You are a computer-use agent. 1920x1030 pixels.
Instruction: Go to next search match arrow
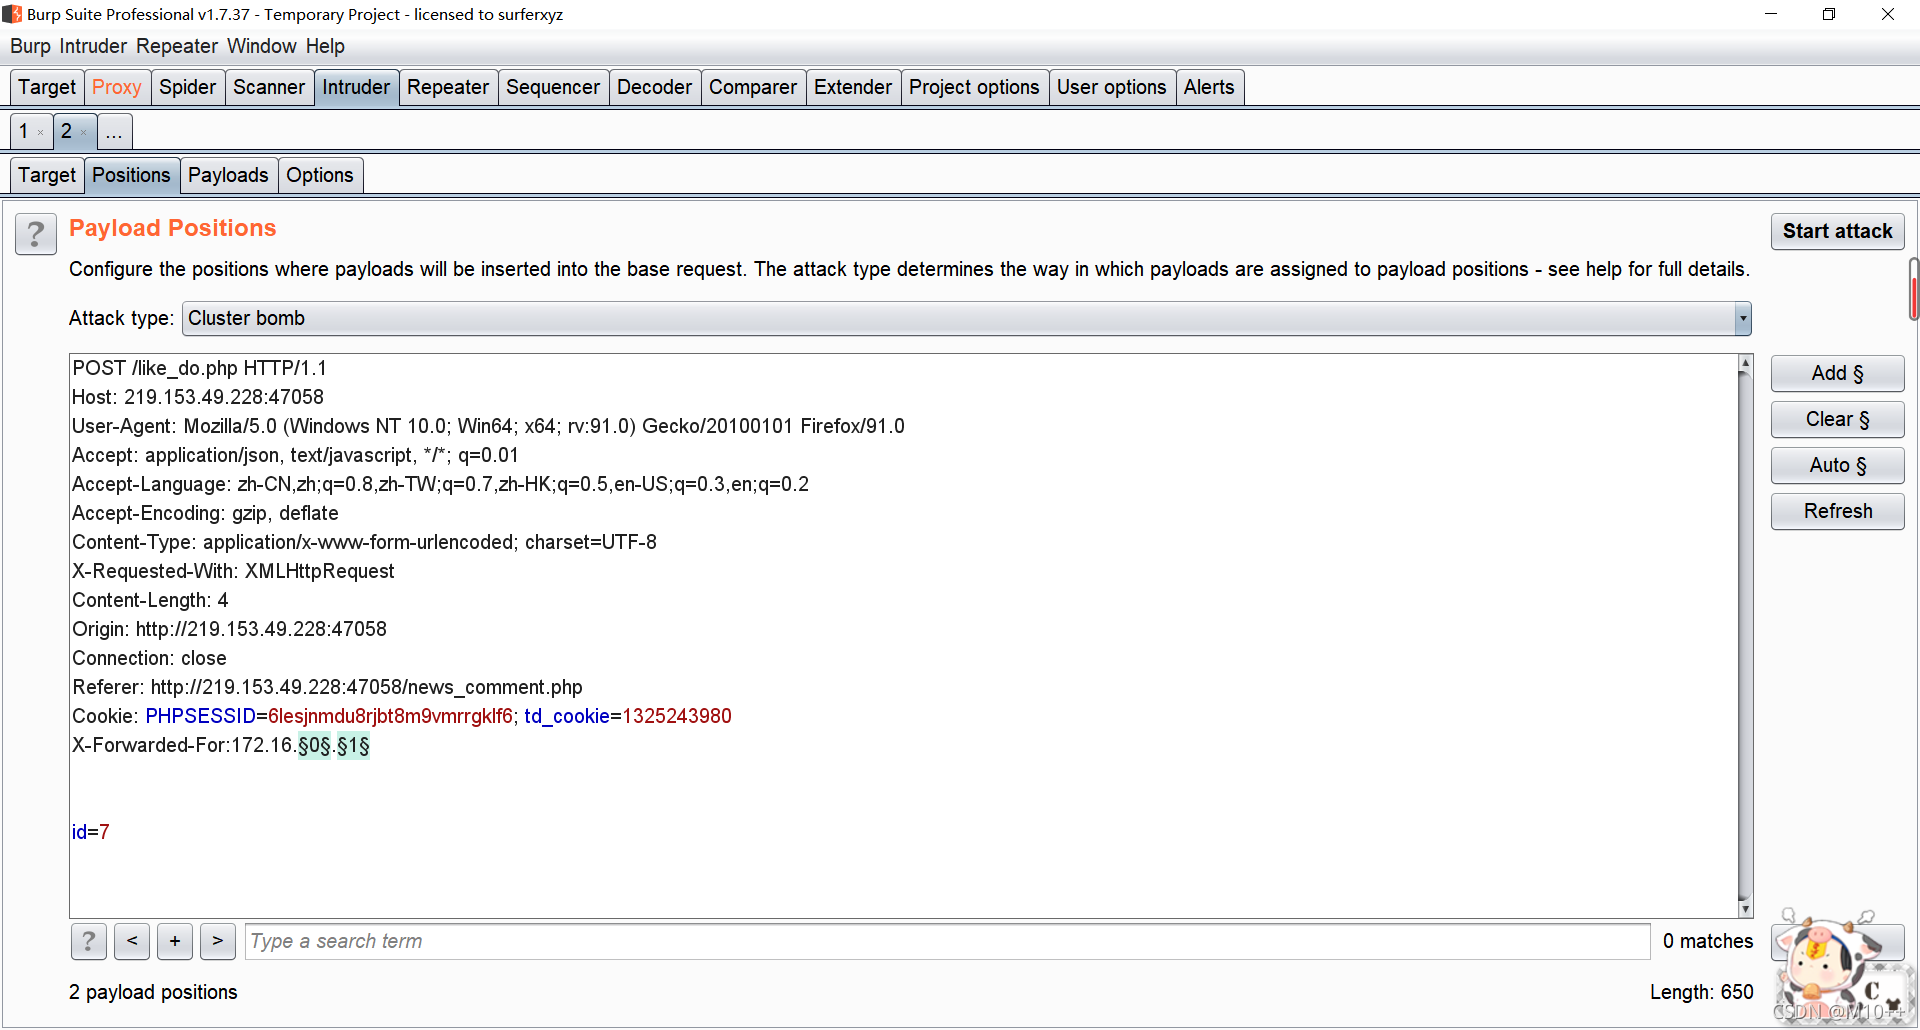(218, 941)
